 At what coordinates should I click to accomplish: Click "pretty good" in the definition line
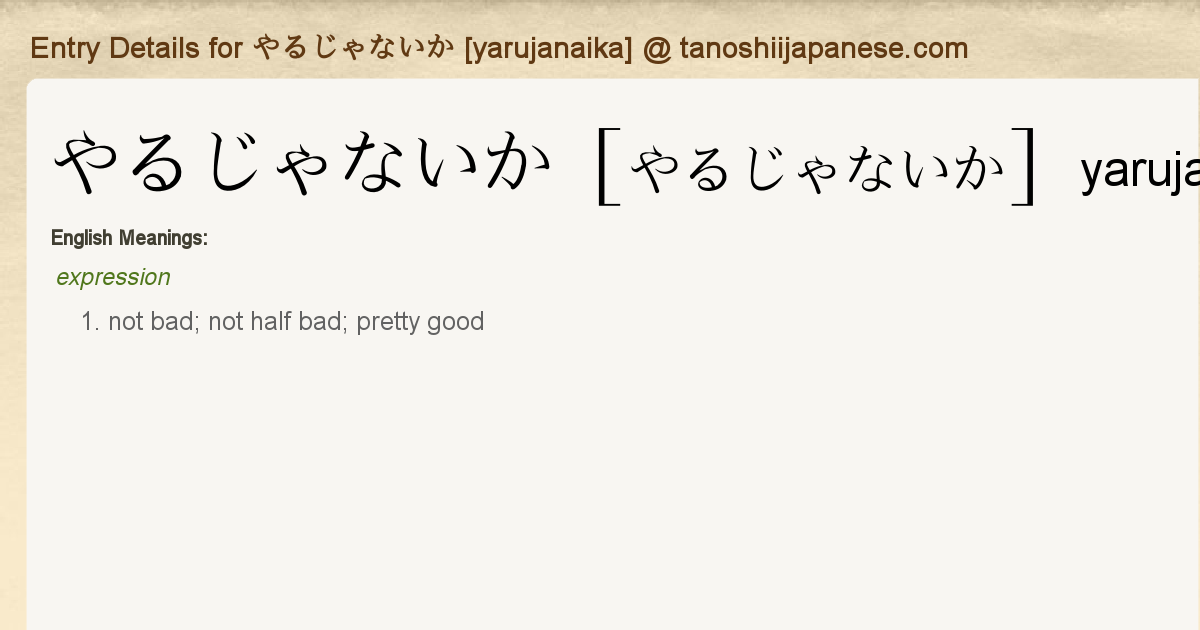[x=420, y=322]
